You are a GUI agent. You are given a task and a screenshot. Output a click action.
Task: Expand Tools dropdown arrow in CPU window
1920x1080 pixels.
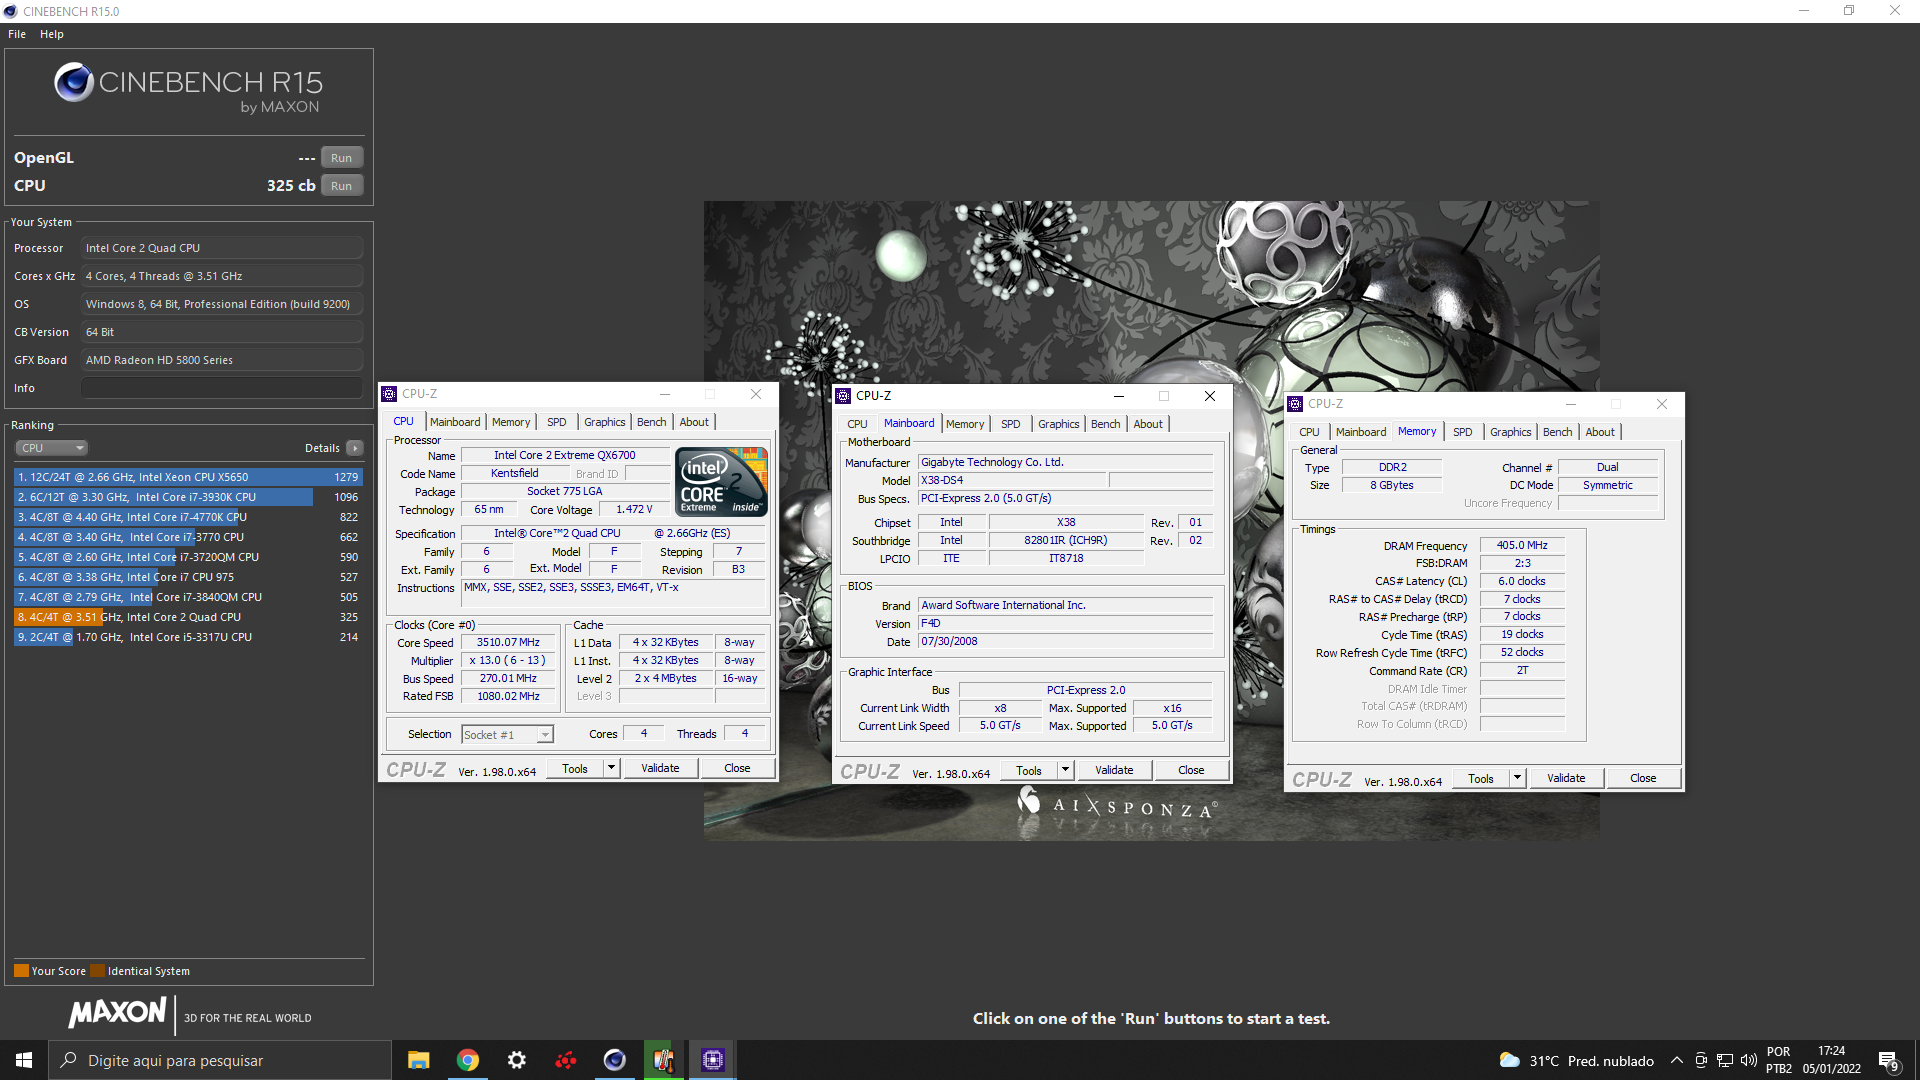(612, 769)
